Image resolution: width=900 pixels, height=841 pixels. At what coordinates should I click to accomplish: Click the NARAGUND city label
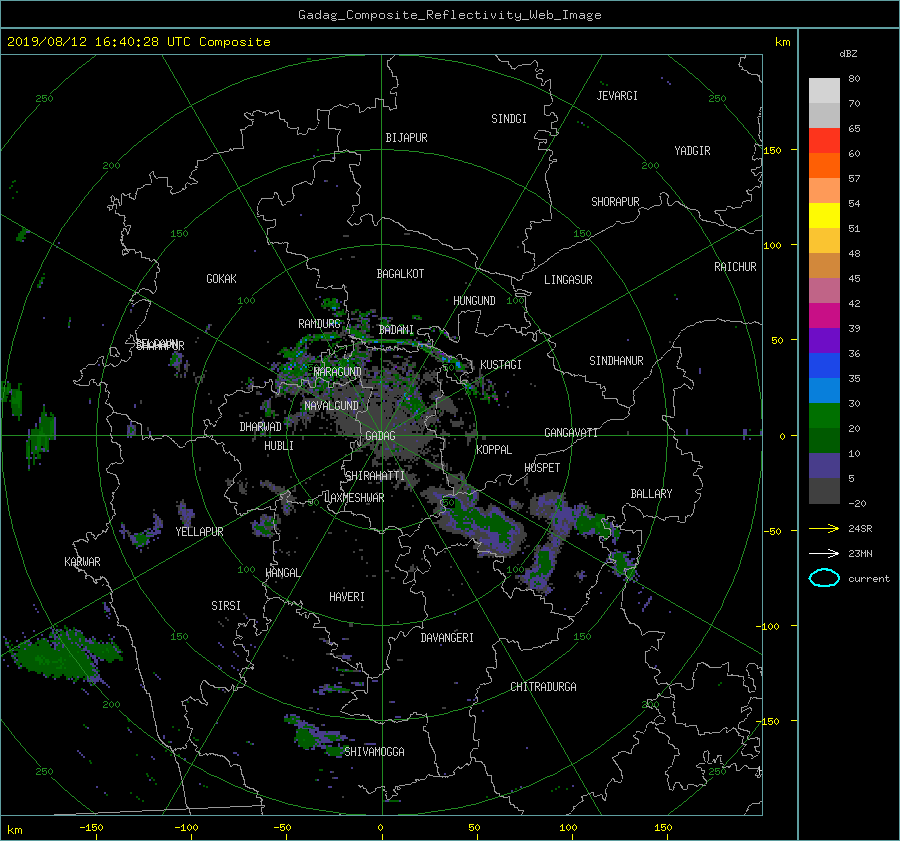(x=338, y=372)
